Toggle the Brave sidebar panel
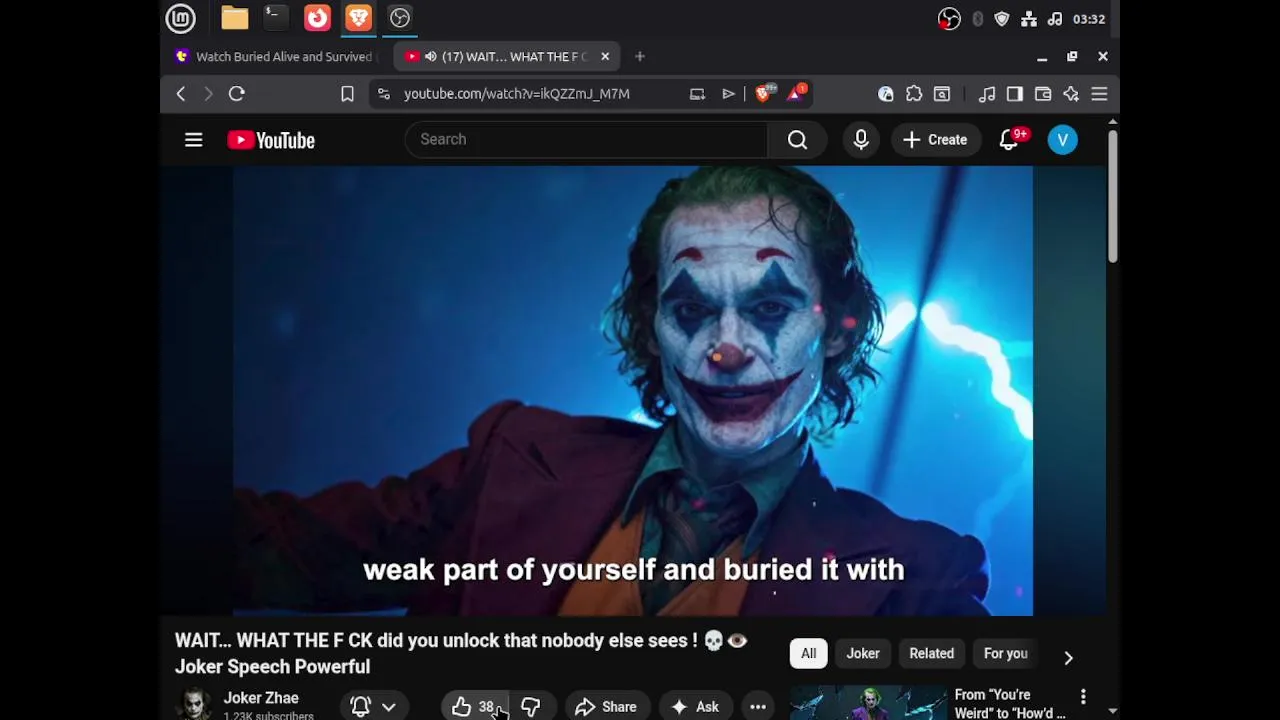Viewport: 1280px width, 720px height. 1015,93
